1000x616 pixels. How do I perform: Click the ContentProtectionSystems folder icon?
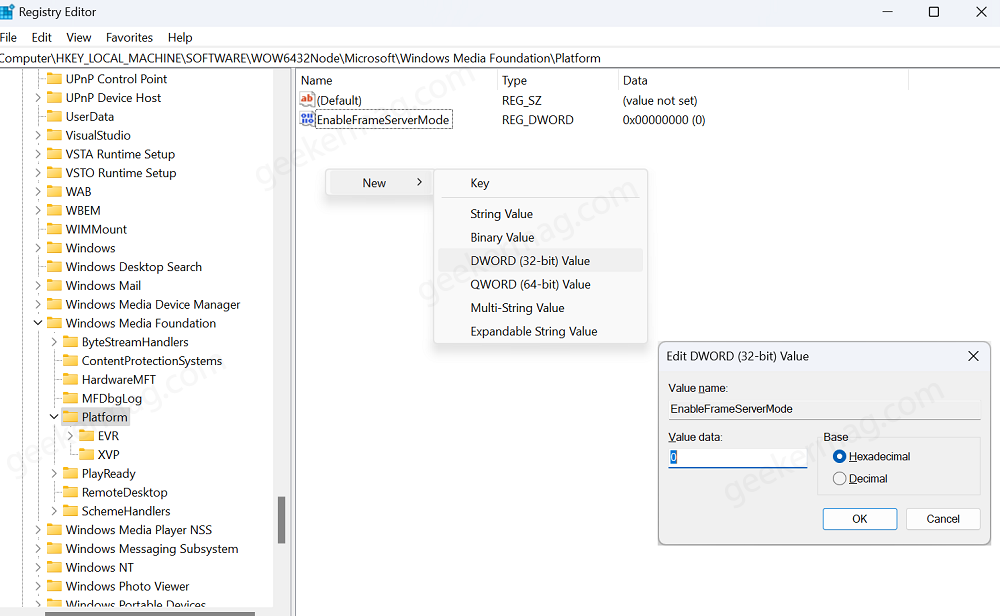click(x=71, y=360)
